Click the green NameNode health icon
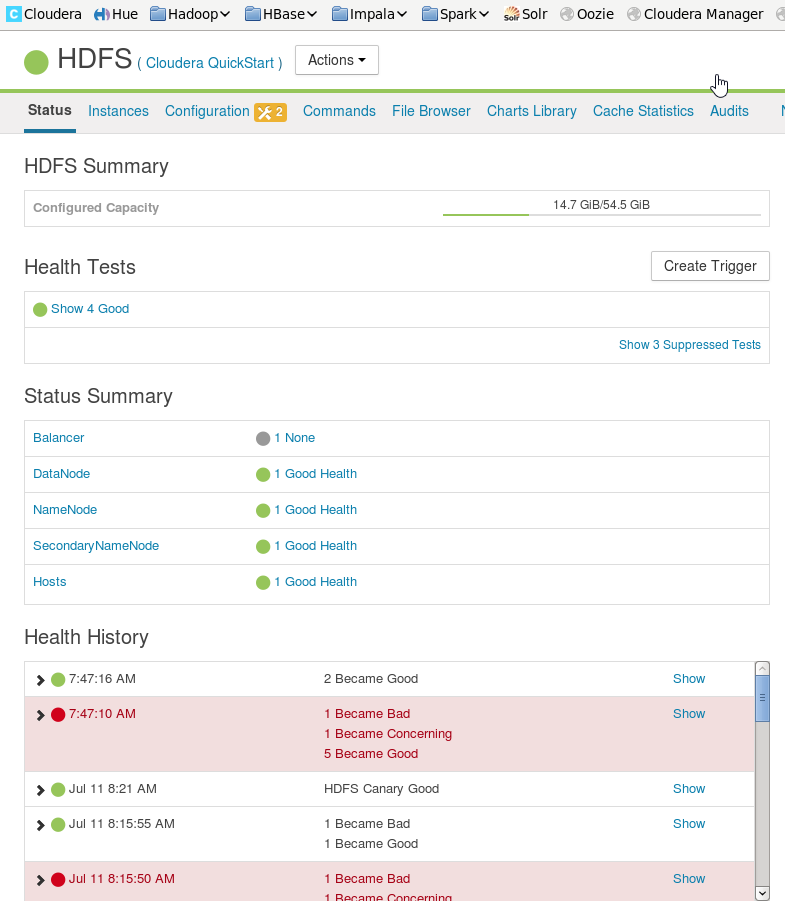This screenshot has height=906, width=785. (x=263, y=510)
